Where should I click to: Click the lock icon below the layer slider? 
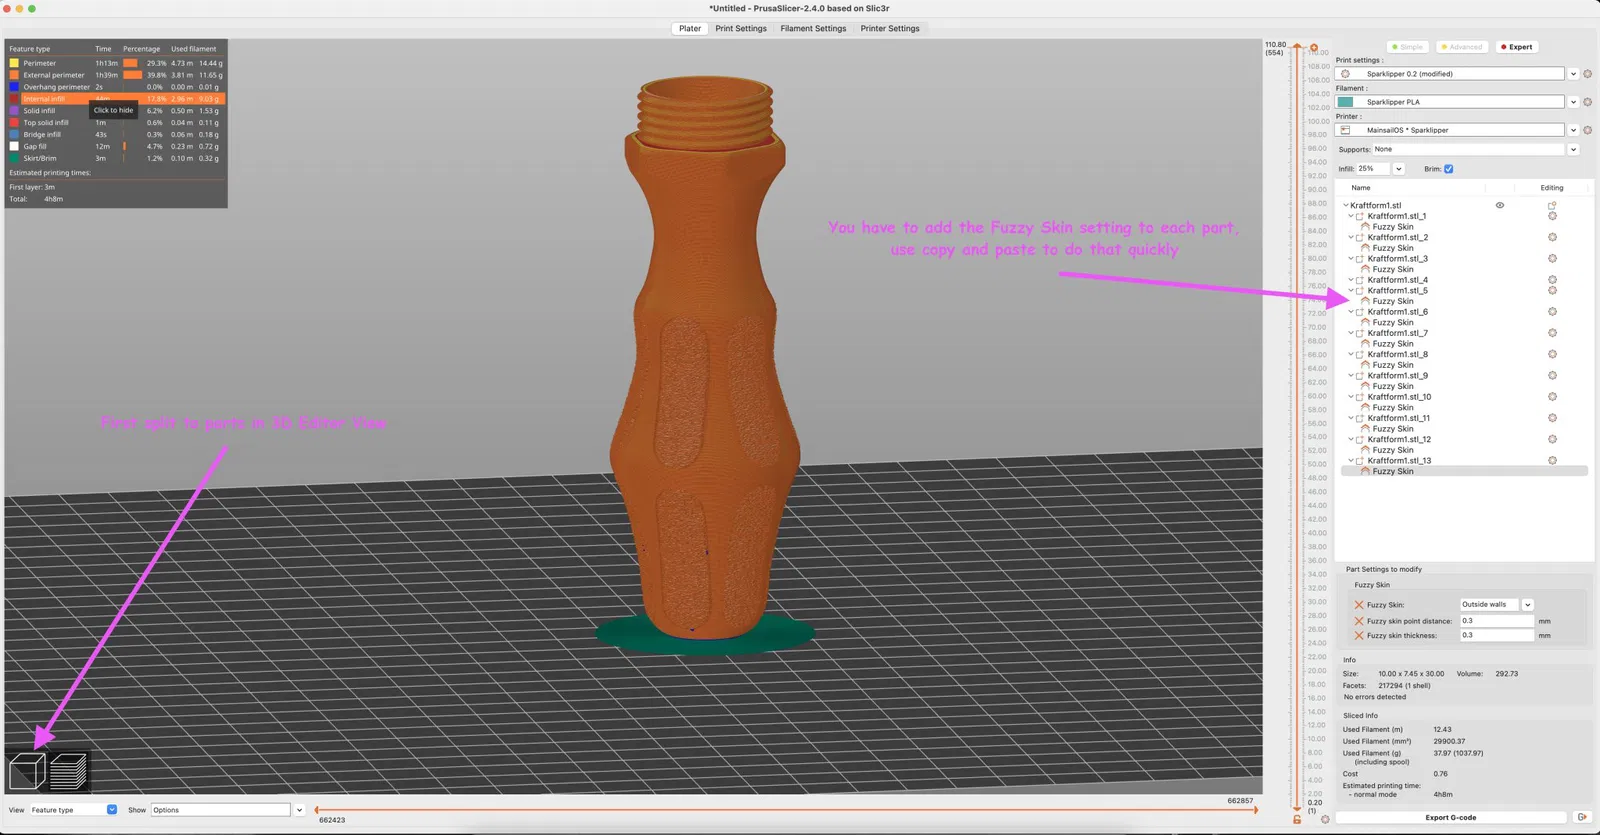tap(1297, 819)
